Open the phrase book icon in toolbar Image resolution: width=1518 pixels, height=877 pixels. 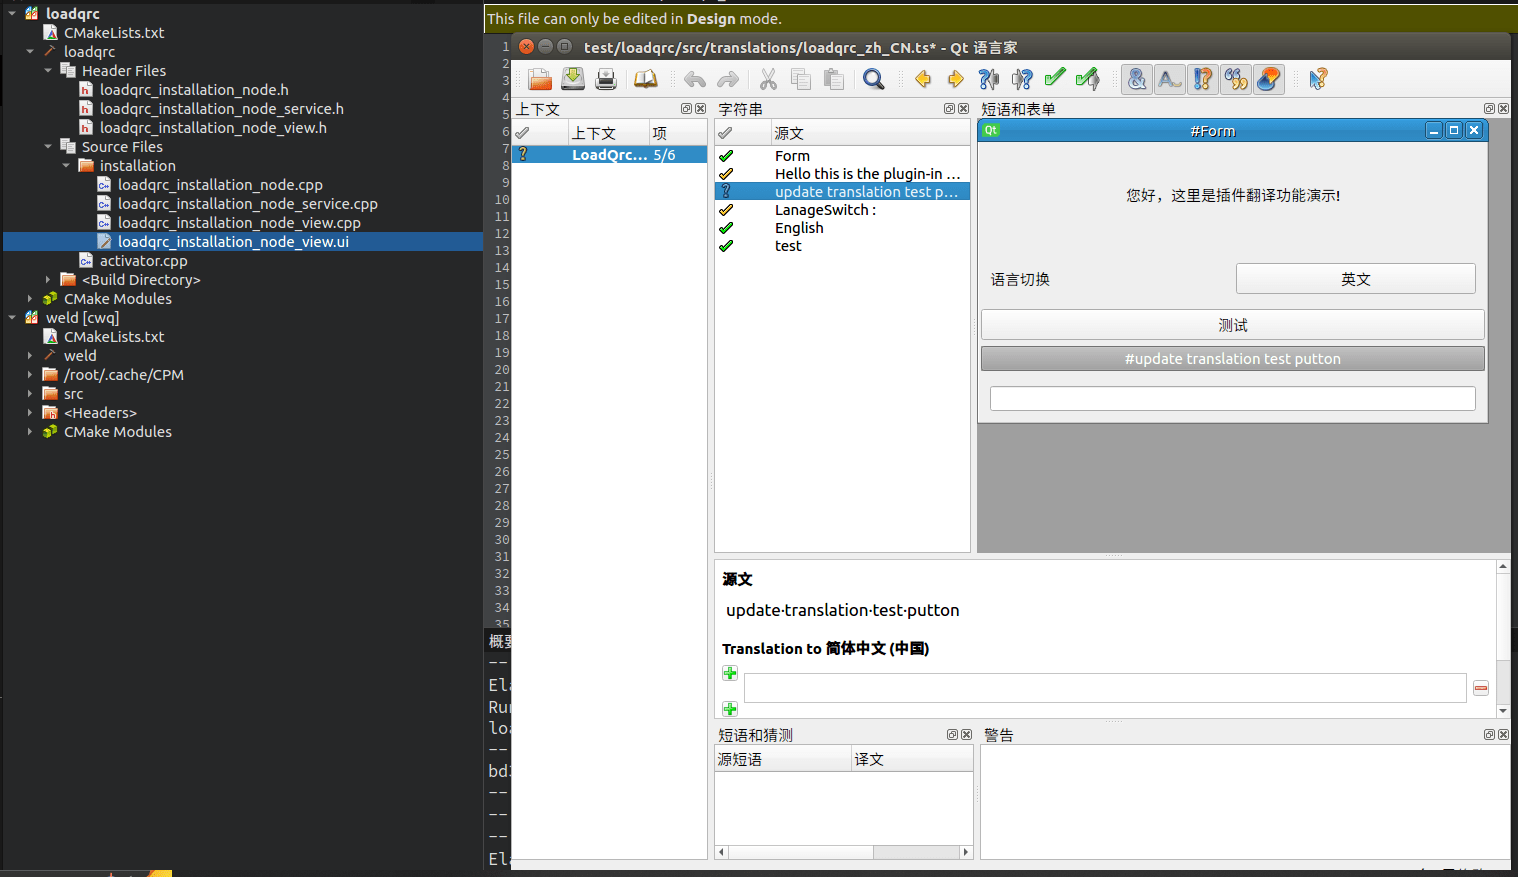pos(646,79)
